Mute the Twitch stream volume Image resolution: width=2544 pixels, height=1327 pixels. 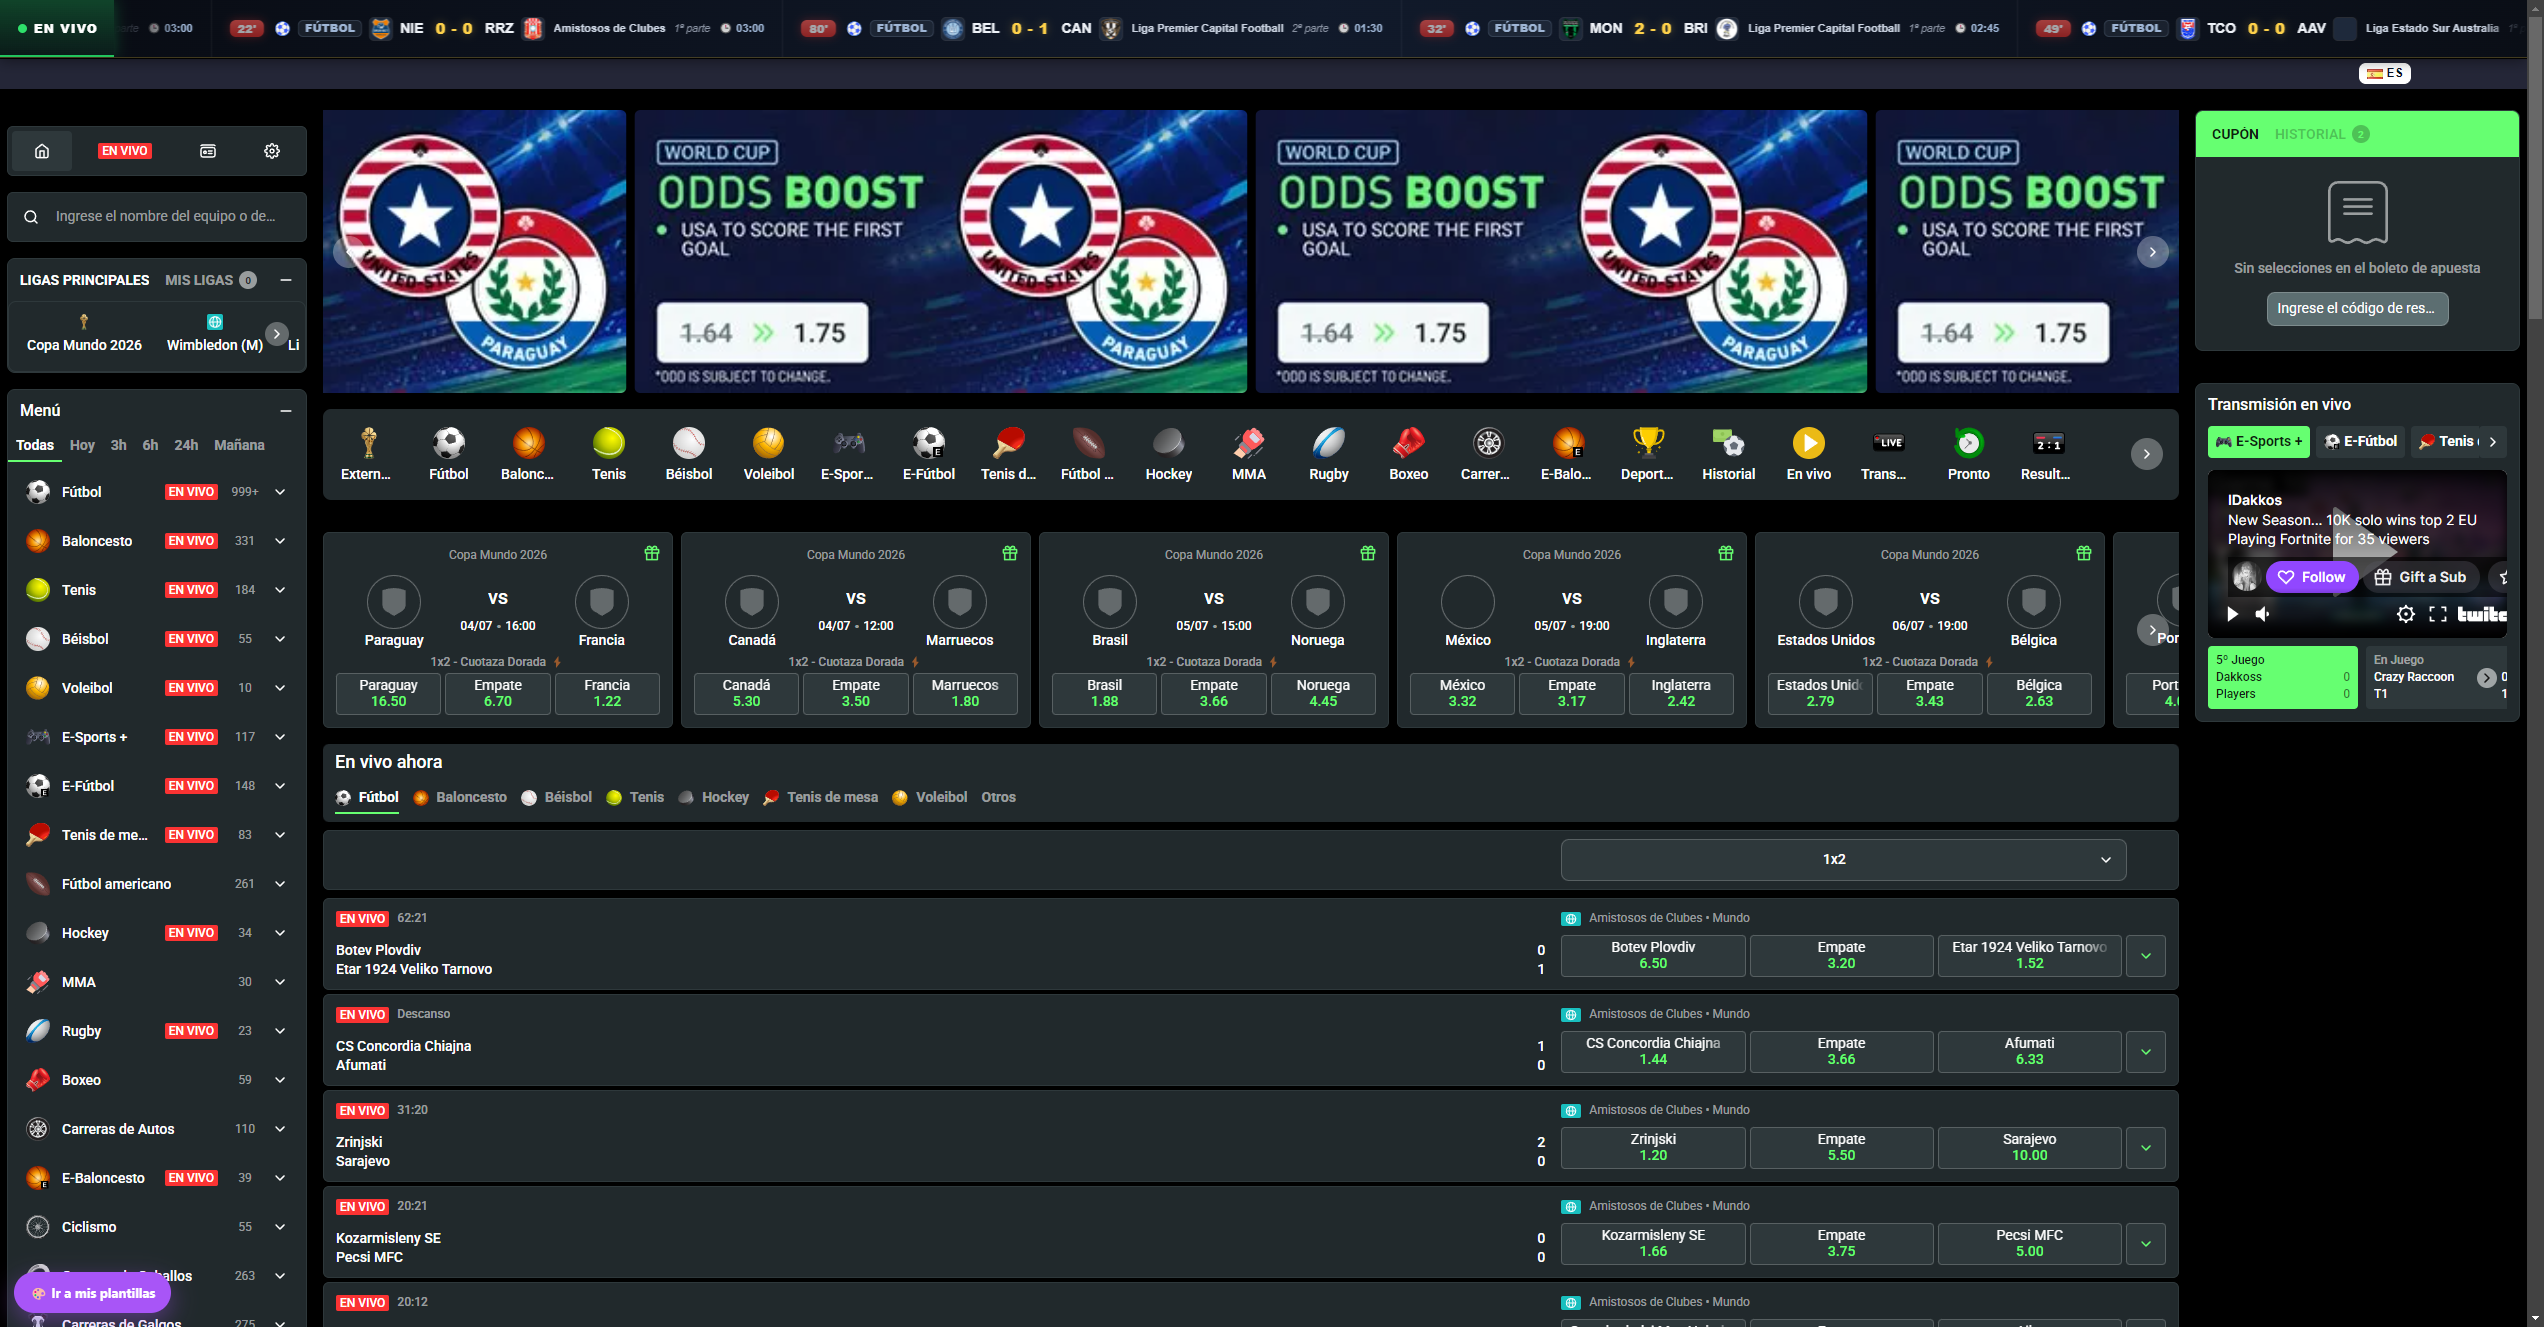pyautogui.click(x=2263, y=614)
